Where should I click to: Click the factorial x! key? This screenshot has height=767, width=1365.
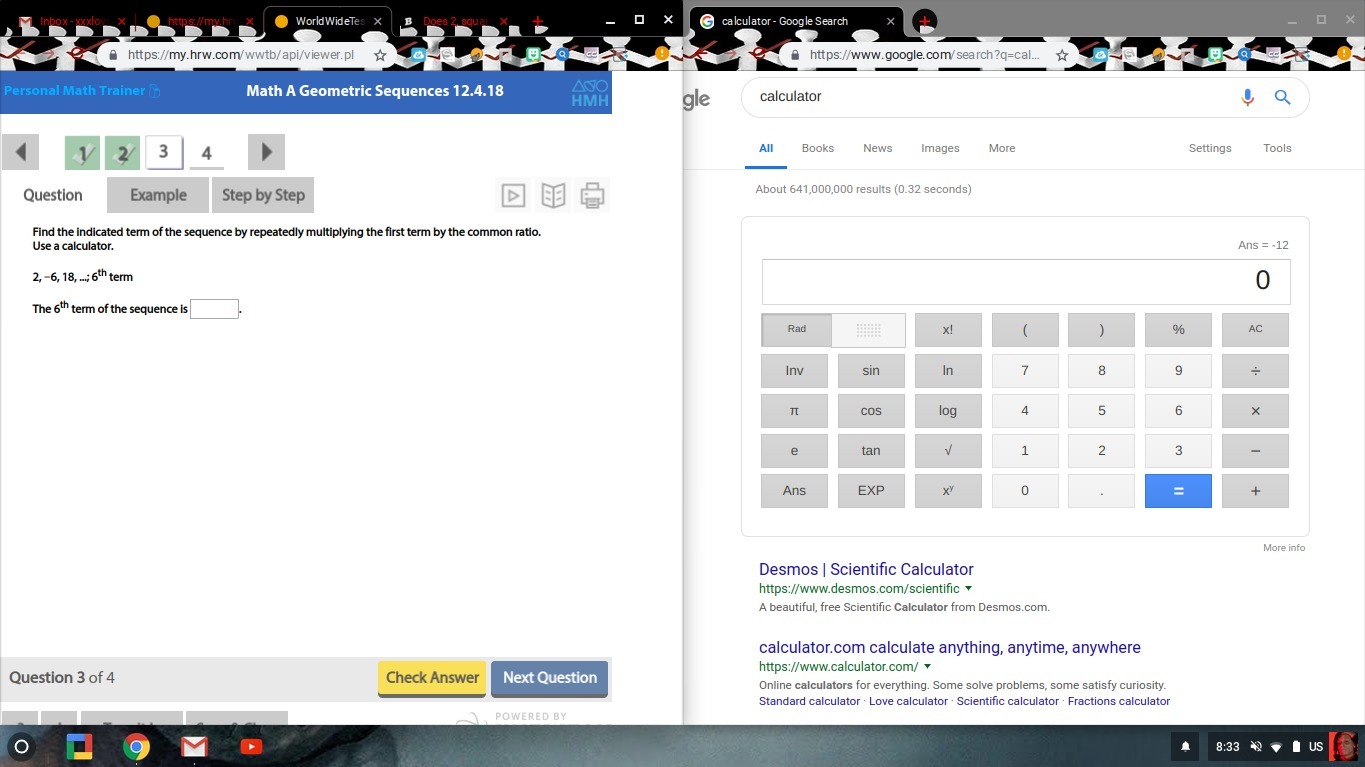(x=948, y=329)
